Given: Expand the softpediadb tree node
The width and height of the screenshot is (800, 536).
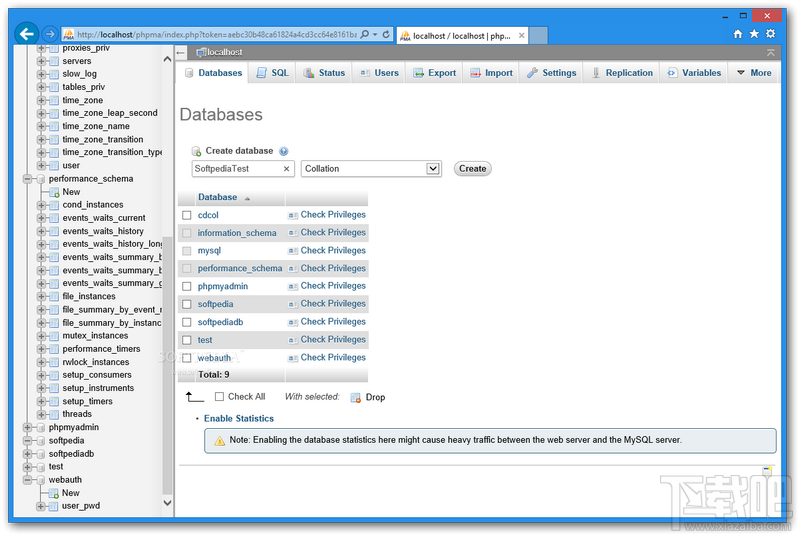Looking at the screenshot, I should pos(28,454).
